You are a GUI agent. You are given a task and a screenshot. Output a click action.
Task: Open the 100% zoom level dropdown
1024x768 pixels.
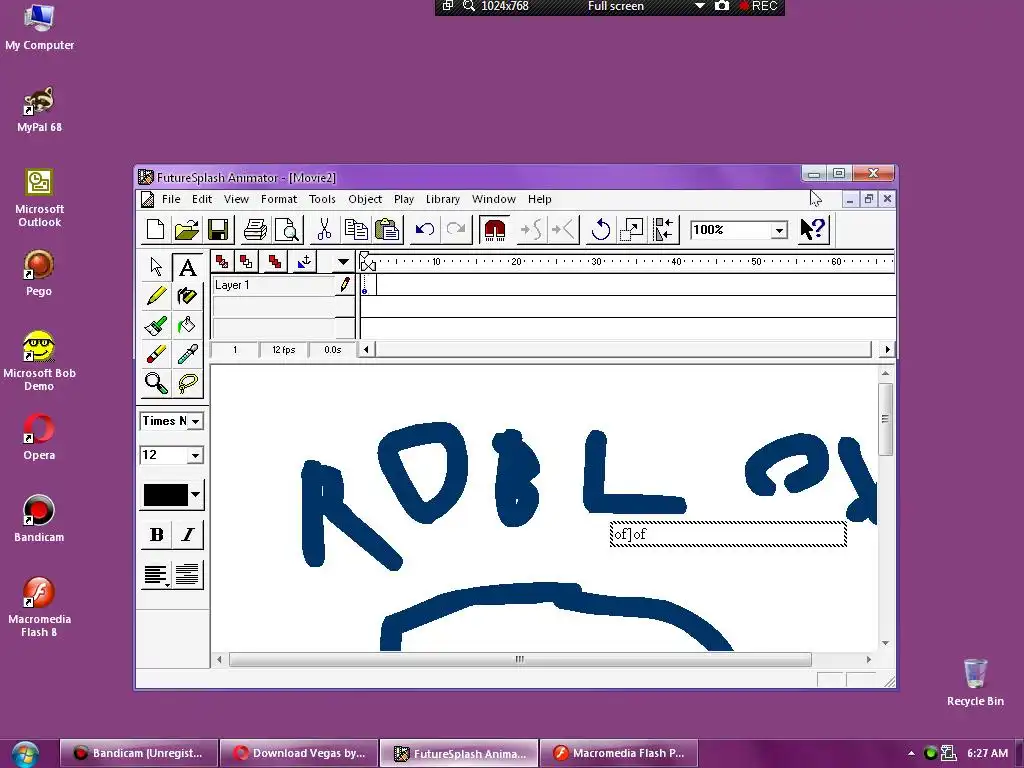click(779, 230)
